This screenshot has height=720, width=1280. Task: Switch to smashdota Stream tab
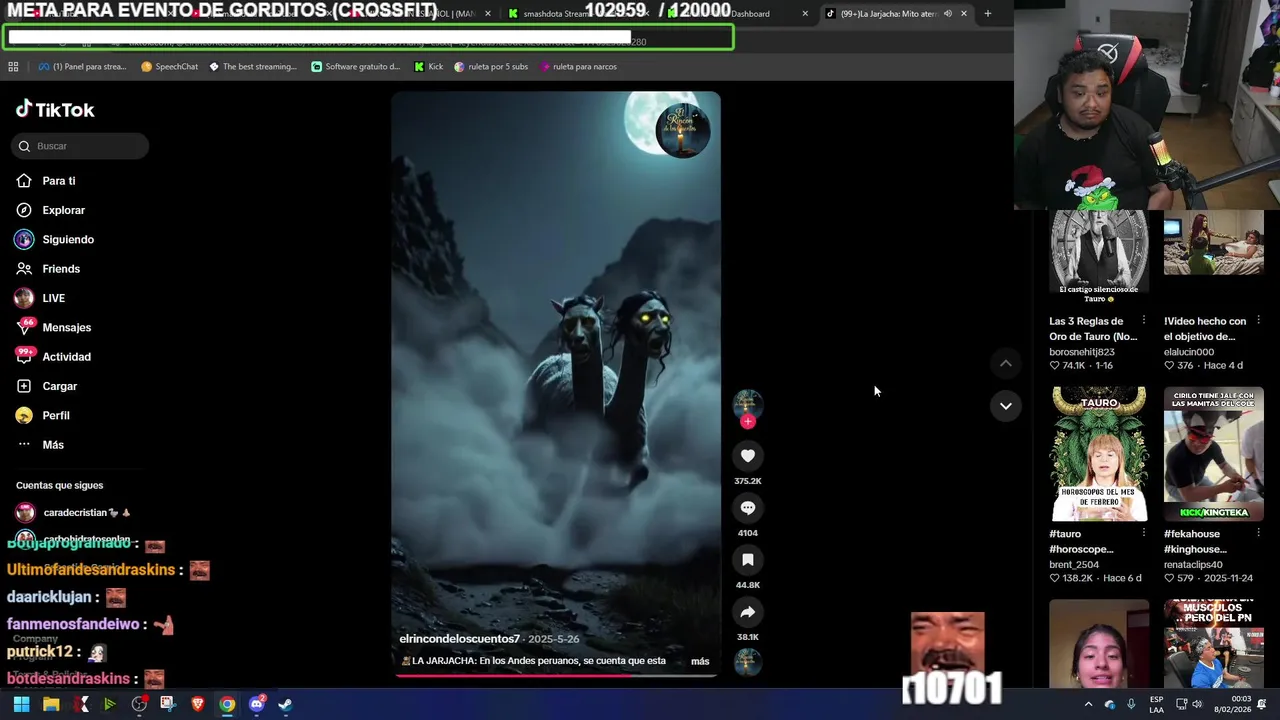point(550,14)
